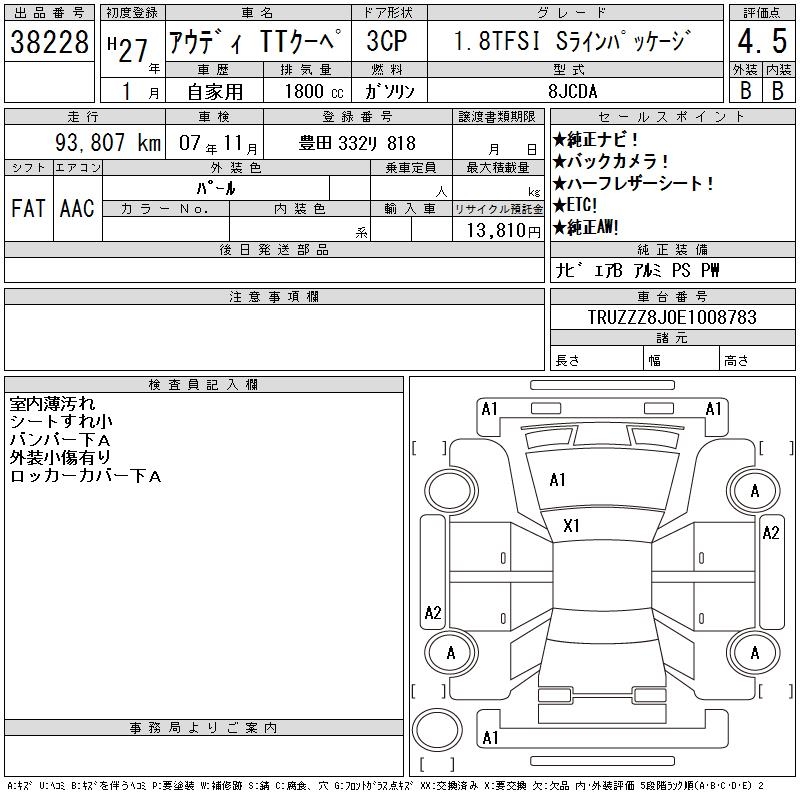800x800 pixels.
Task: Select the 07年 11月 inspection date
Action: coord(218,144)
